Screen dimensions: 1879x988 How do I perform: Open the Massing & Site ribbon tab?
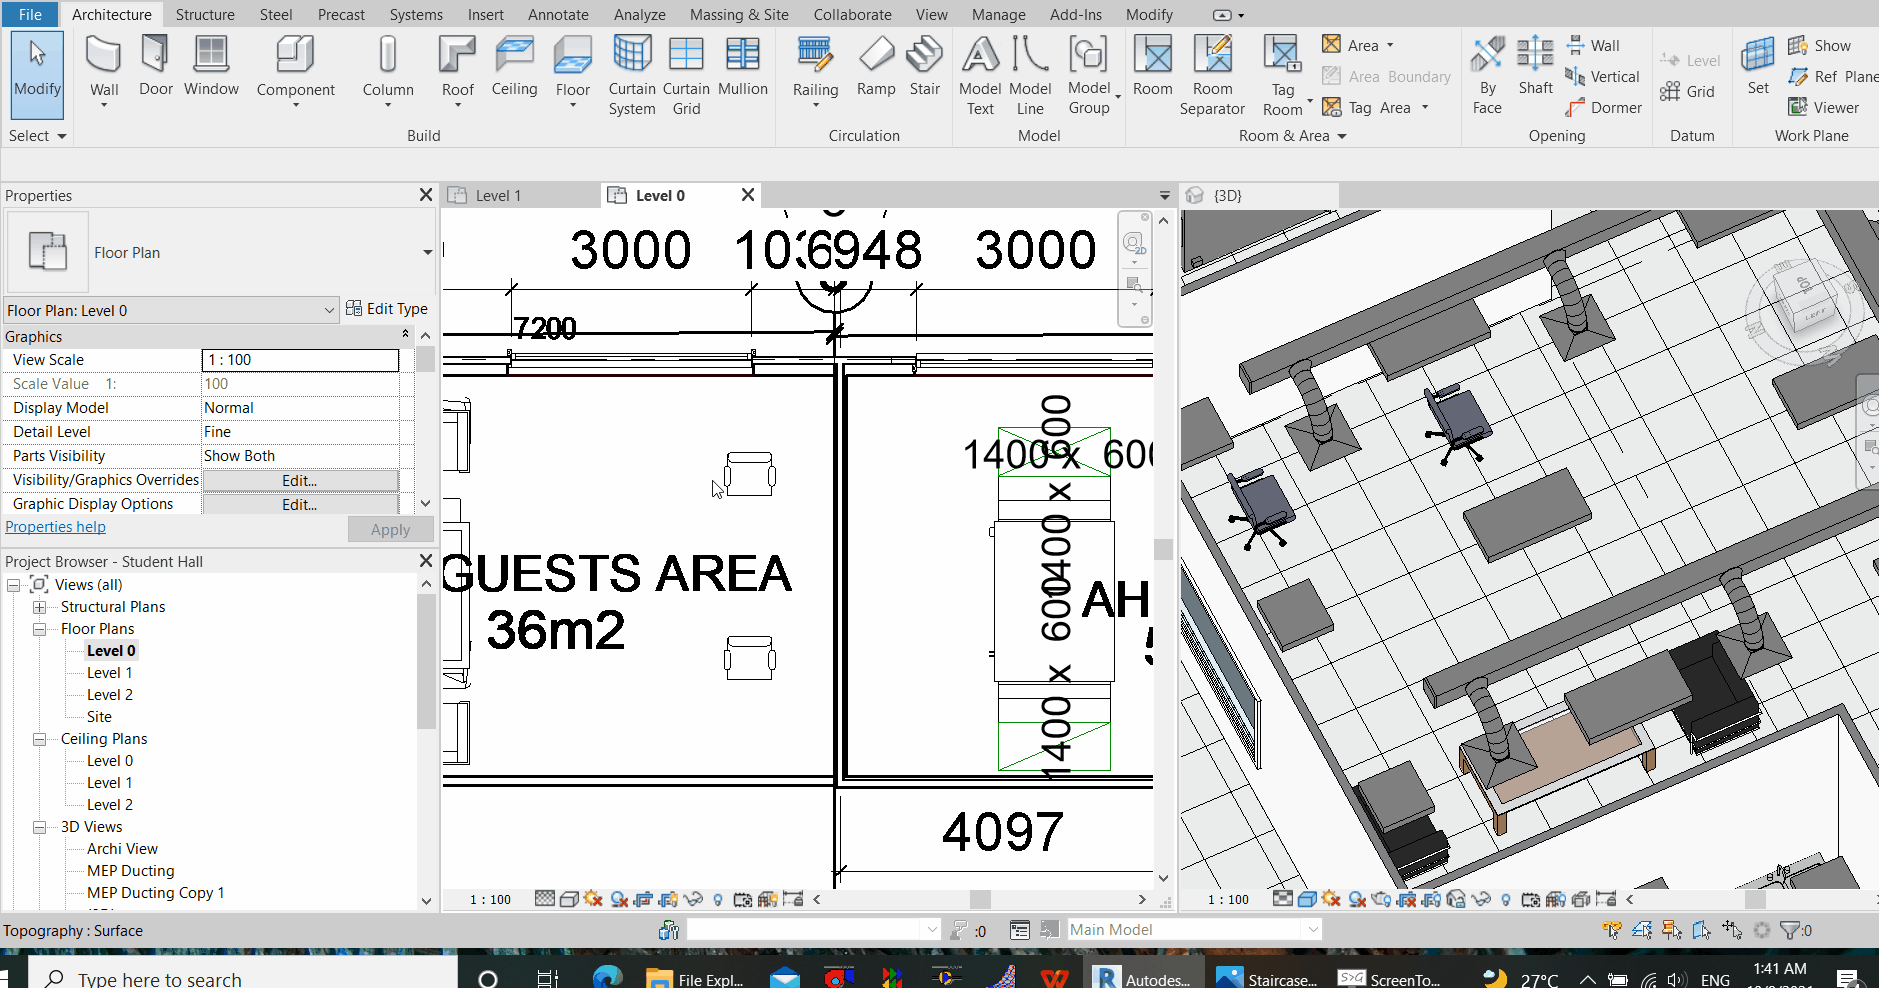(x=739, y=14)
